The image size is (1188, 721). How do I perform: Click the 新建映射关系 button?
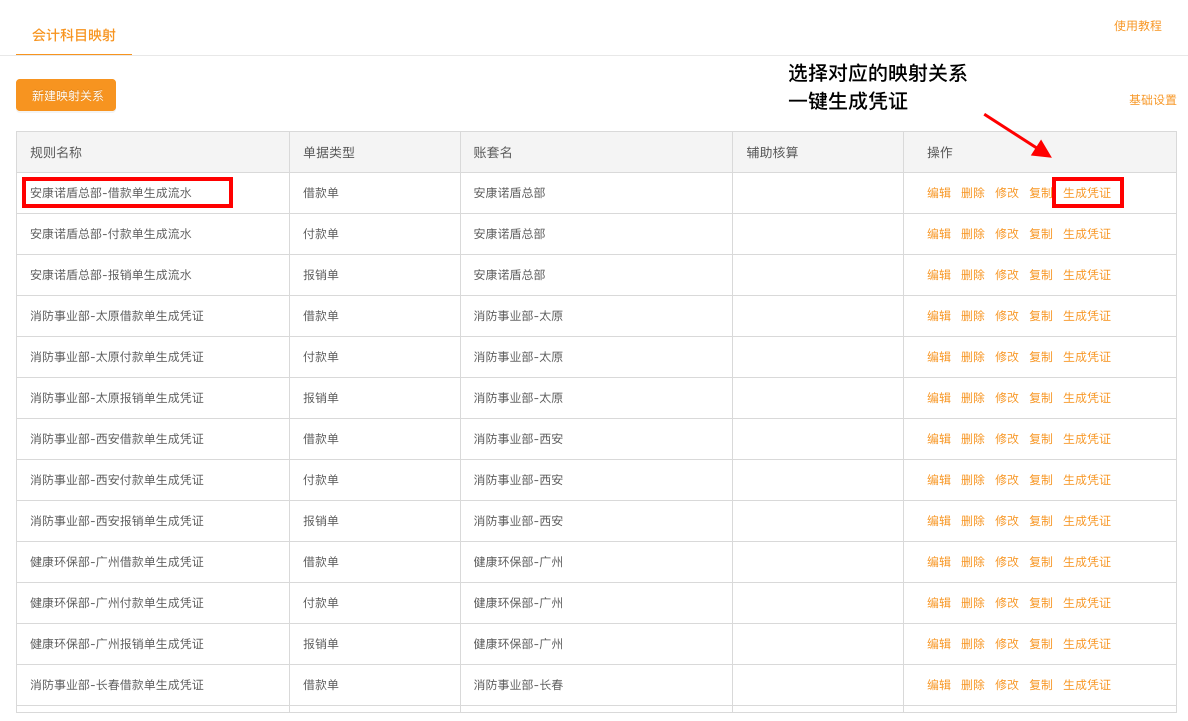pyautogui.click(x=65, y=95)
